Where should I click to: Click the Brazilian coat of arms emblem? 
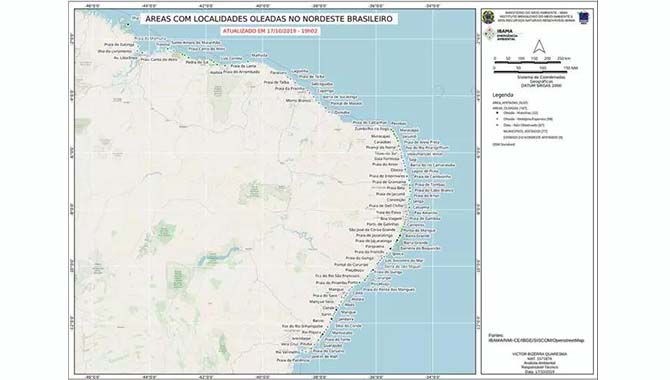(x=488, y=18)
